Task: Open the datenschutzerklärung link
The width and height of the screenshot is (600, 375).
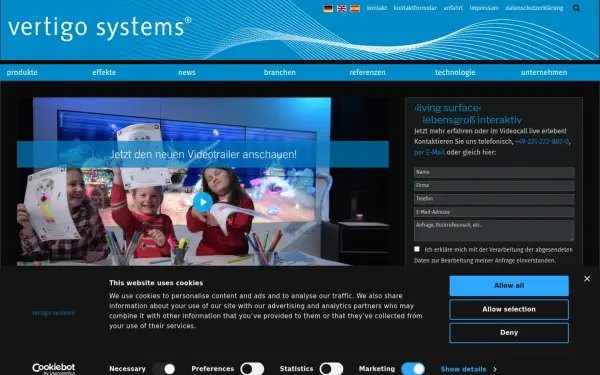Action: [x=534, y=8]
